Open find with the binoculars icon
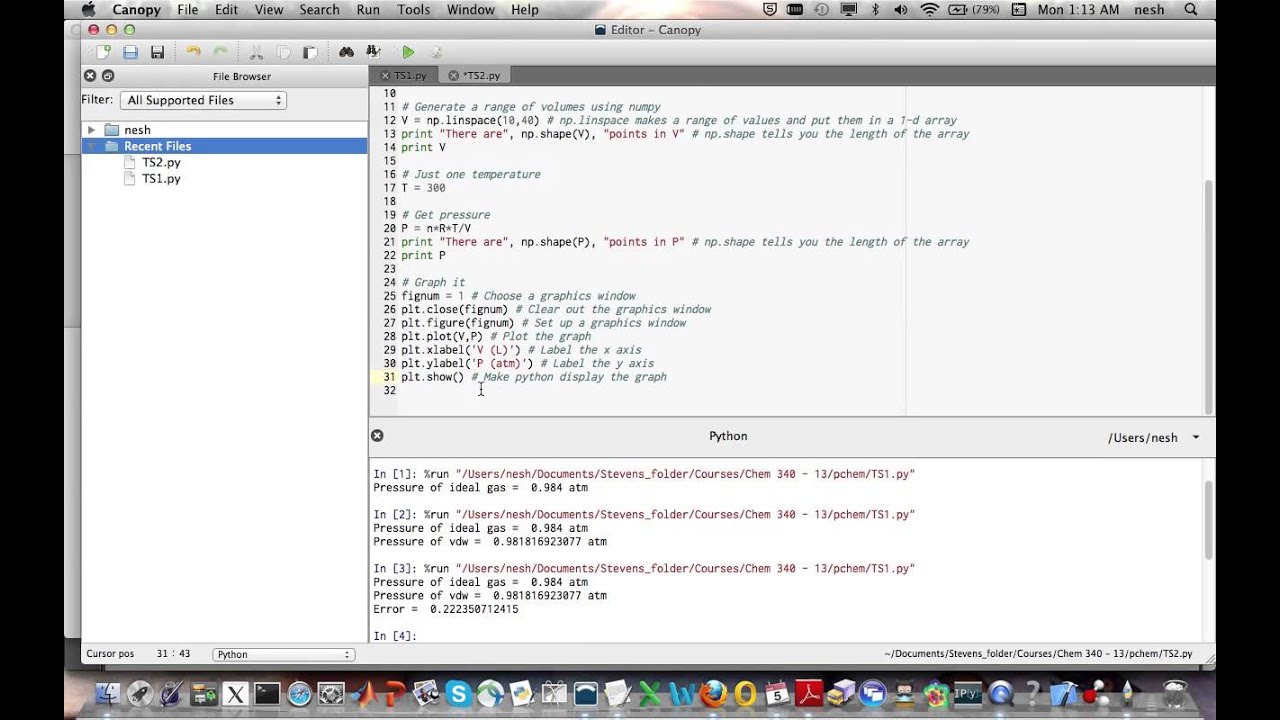The image size is (1280, 720). pyautogui.click(x=346, y=52)
